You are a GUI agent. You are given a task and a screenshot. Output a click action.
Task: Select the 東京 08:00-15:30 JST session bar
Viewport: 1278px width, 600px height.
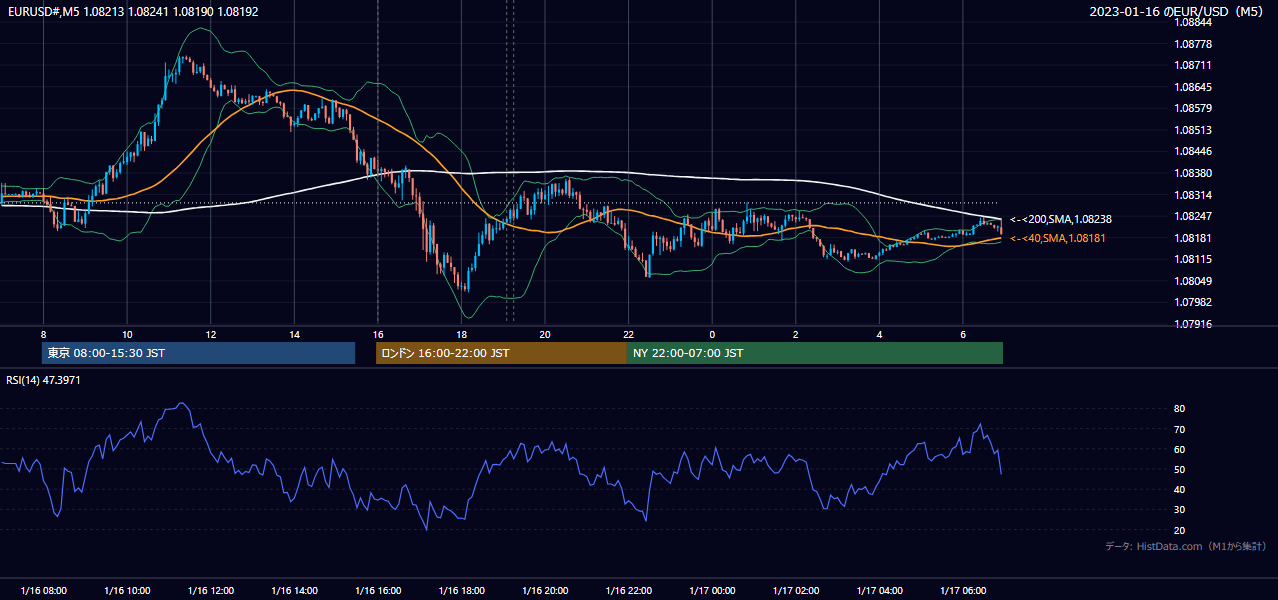point(199,353)
